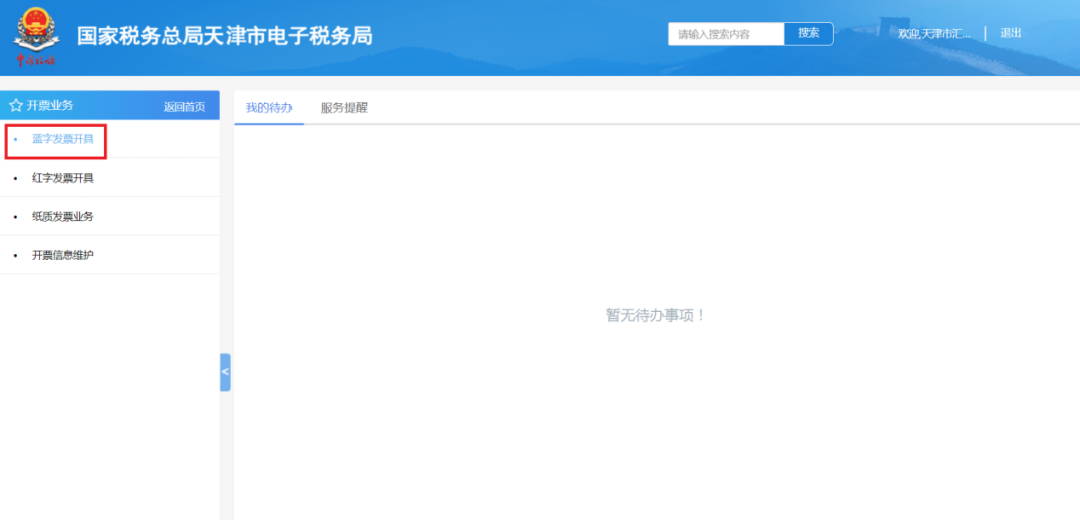Open 开票信息维护 menu entry
1080x520 pixels.
click(x=63, y=256)
